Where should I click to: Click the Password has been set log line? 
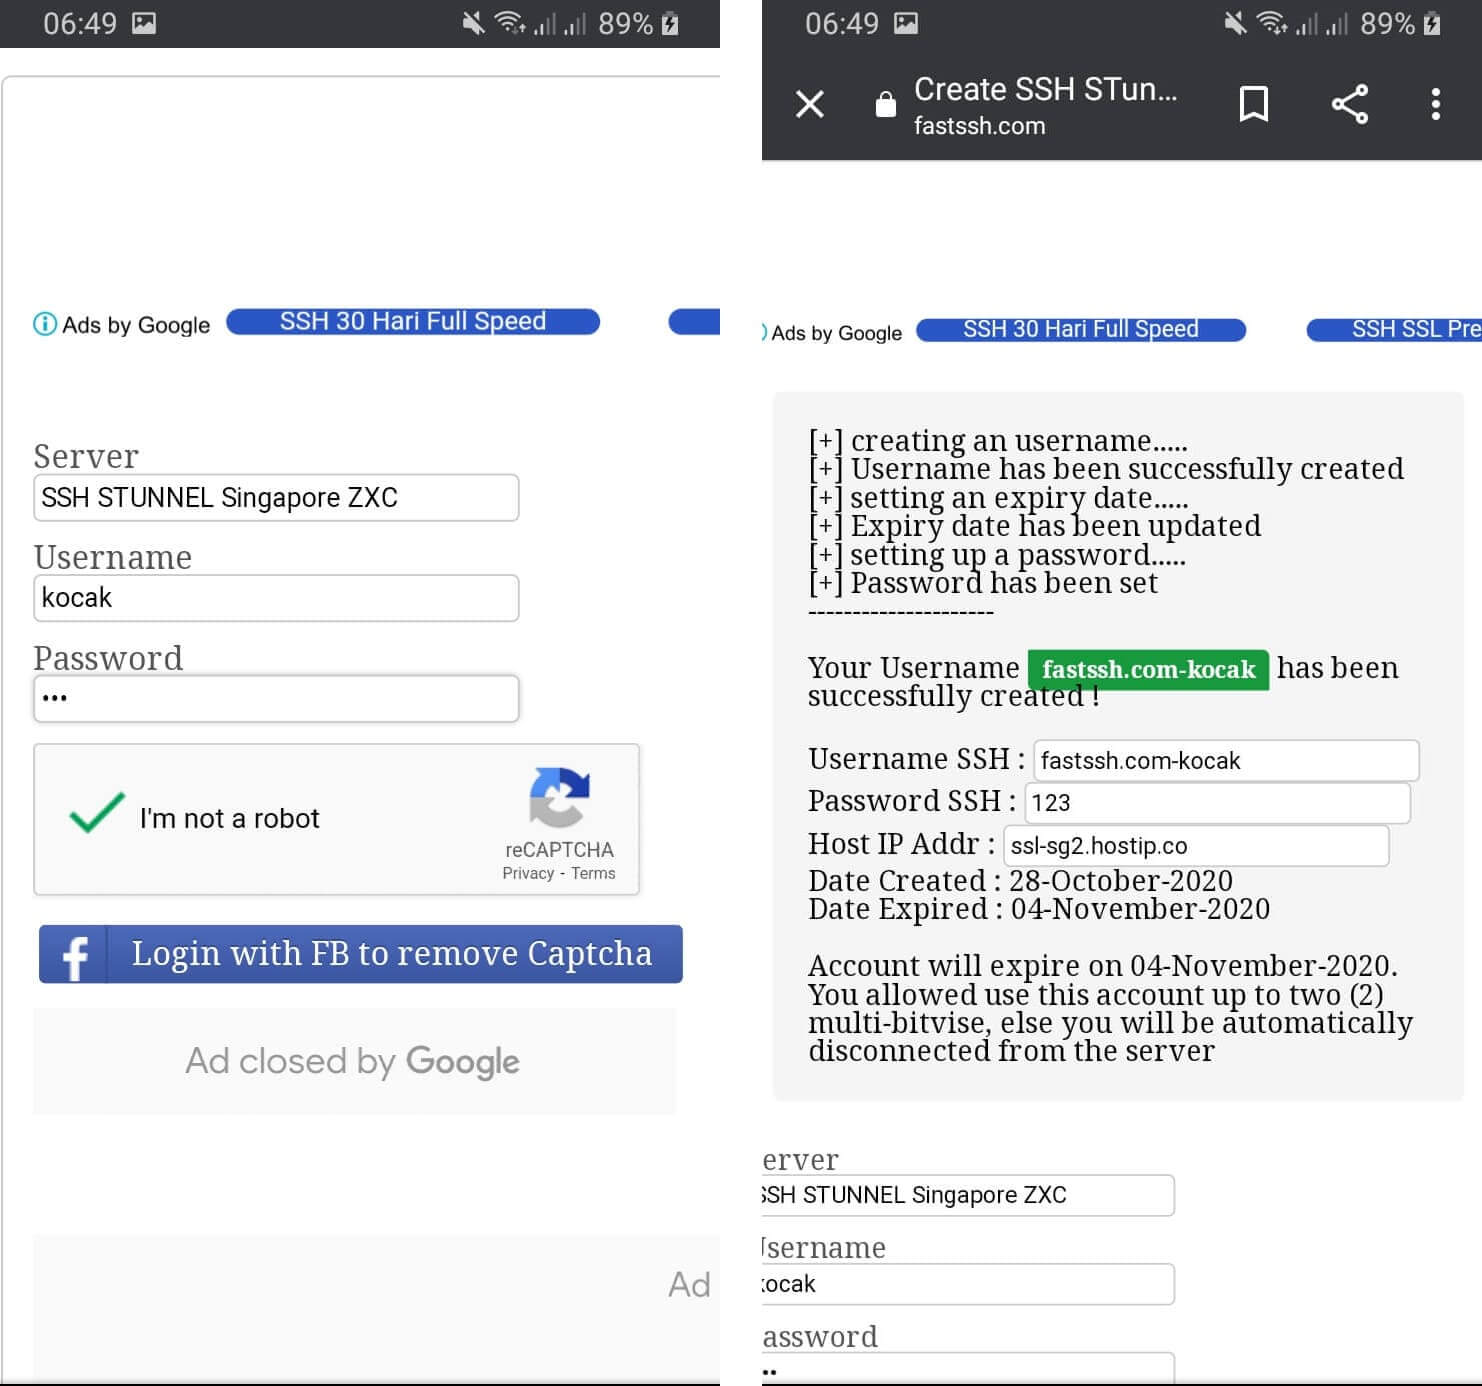point(983,583)
